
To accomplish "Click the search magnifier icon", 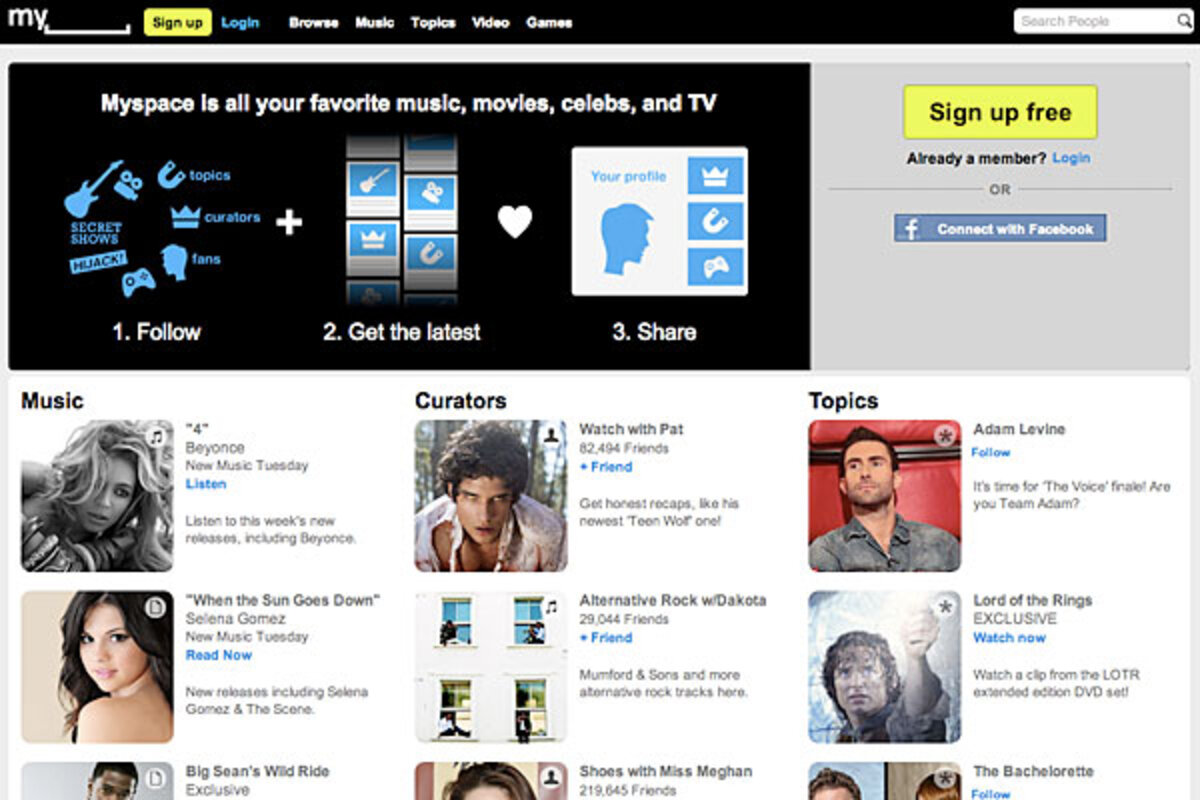I will click(x=1183, y=21).
